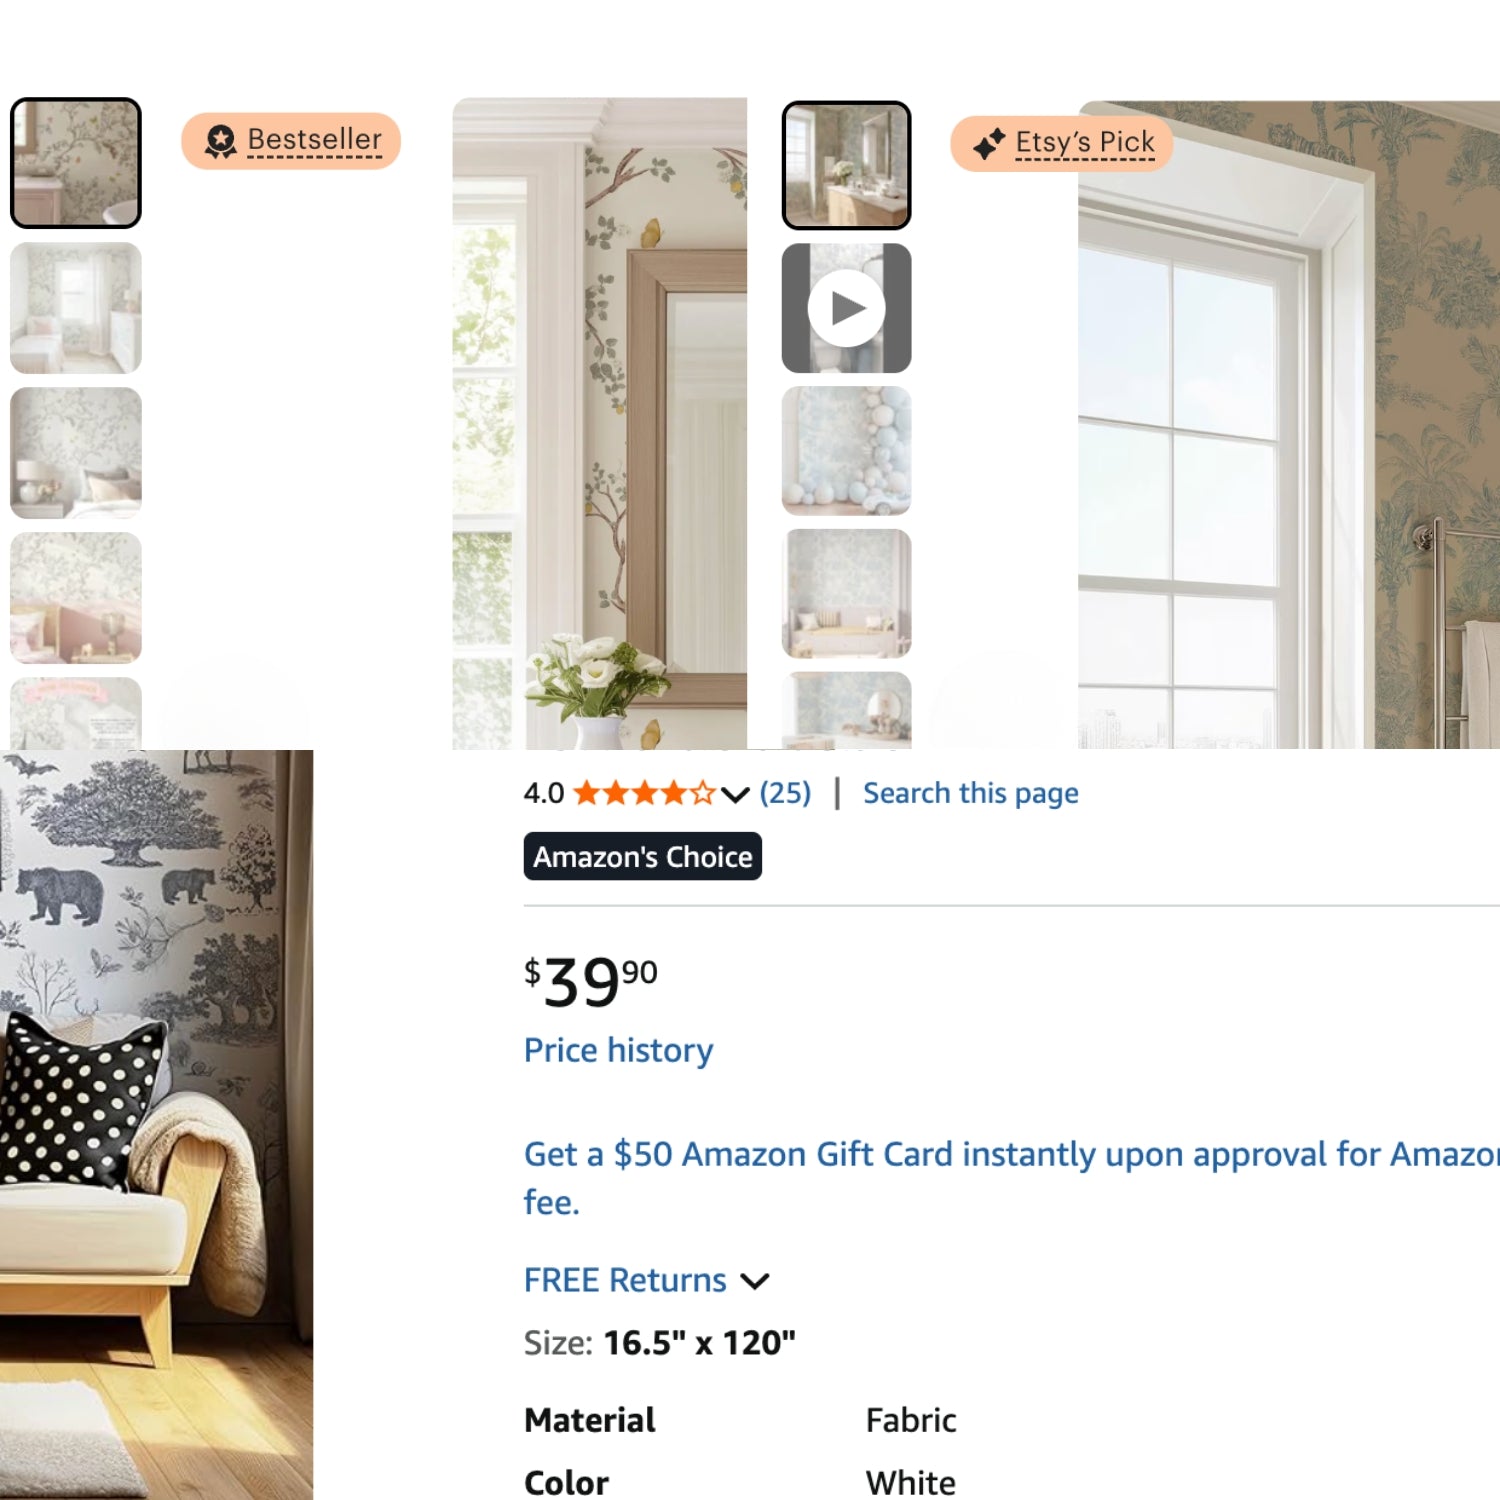
Task: Click the Search this page link
Action: pyautogui.click(x=971, y=793)
